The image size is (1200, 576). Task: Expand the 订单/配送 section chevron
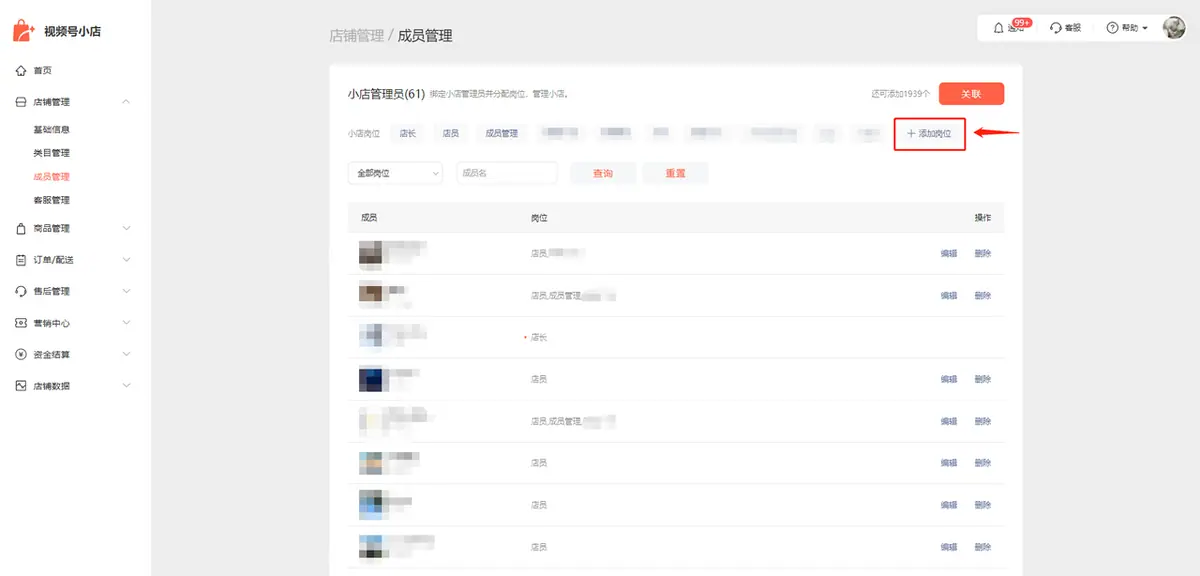click(126, 260)
